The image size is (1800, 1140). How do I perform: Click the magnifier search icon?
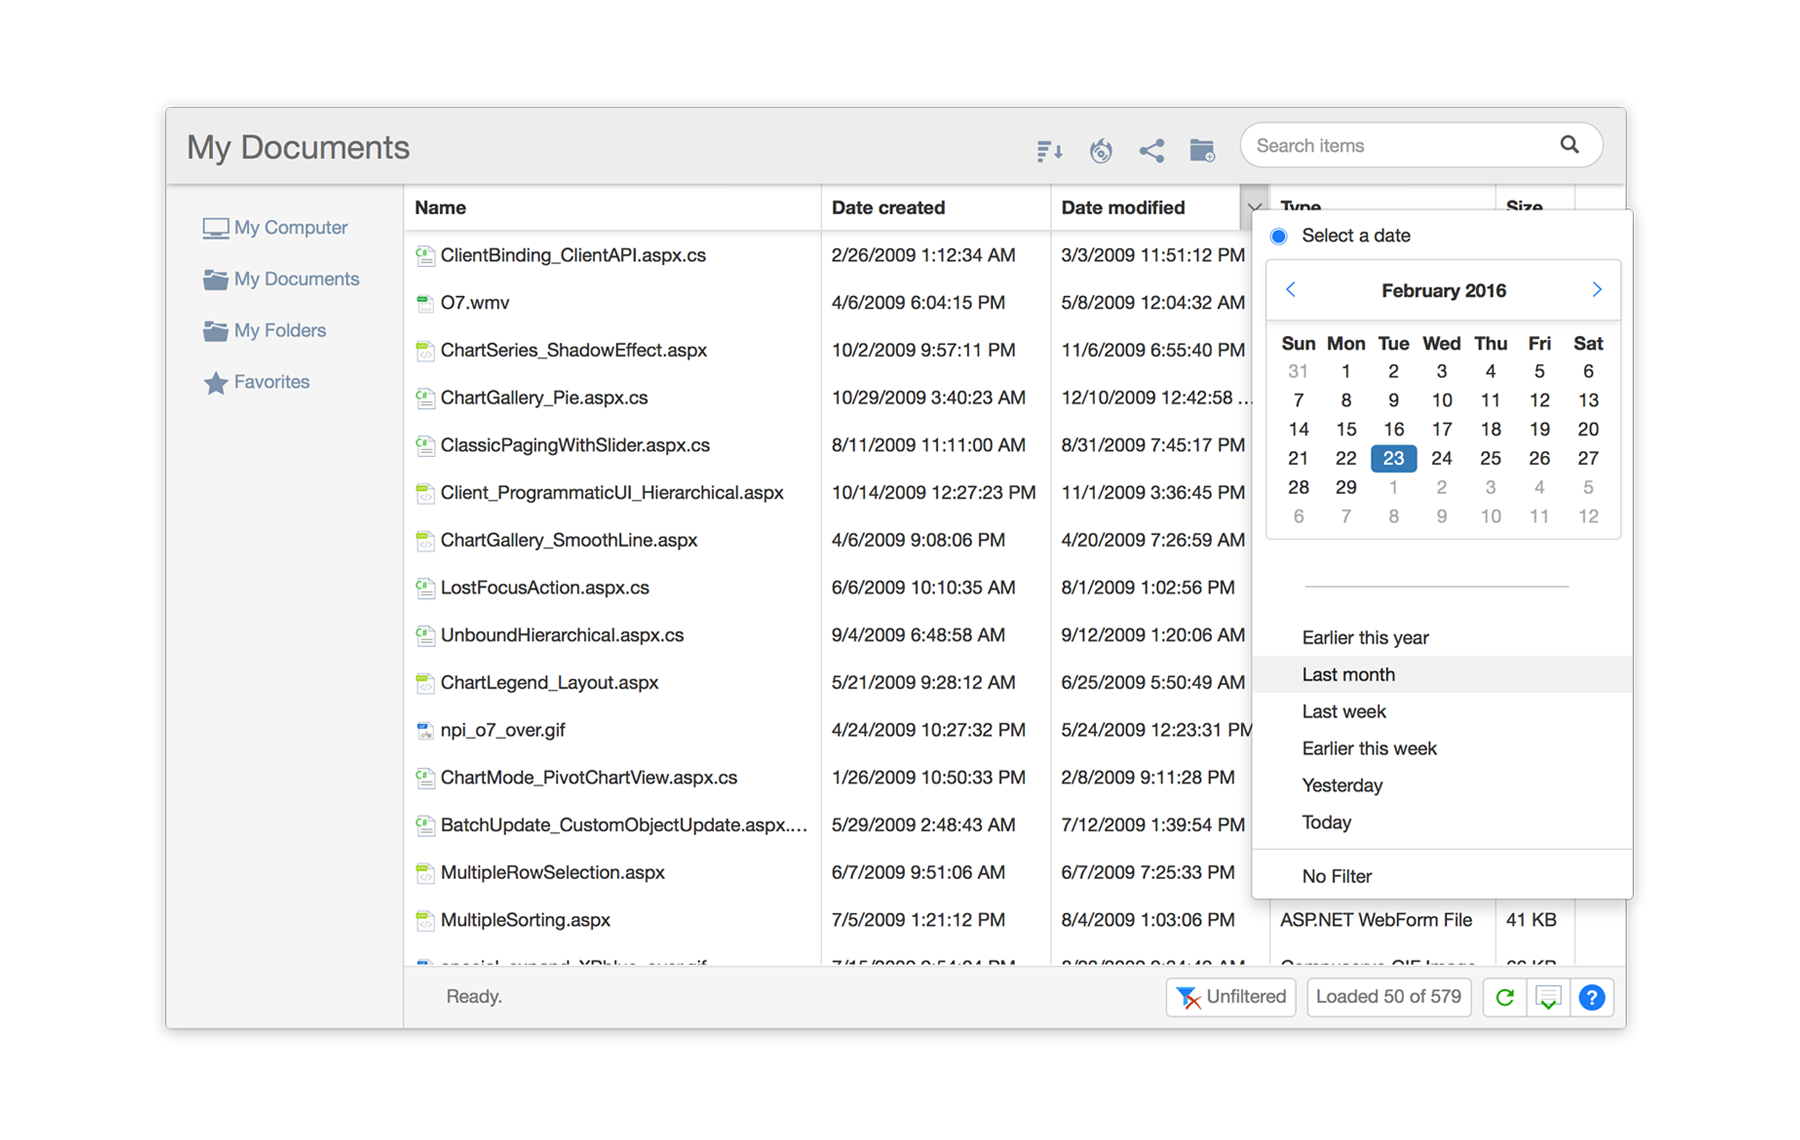[x=1569, y=145]
